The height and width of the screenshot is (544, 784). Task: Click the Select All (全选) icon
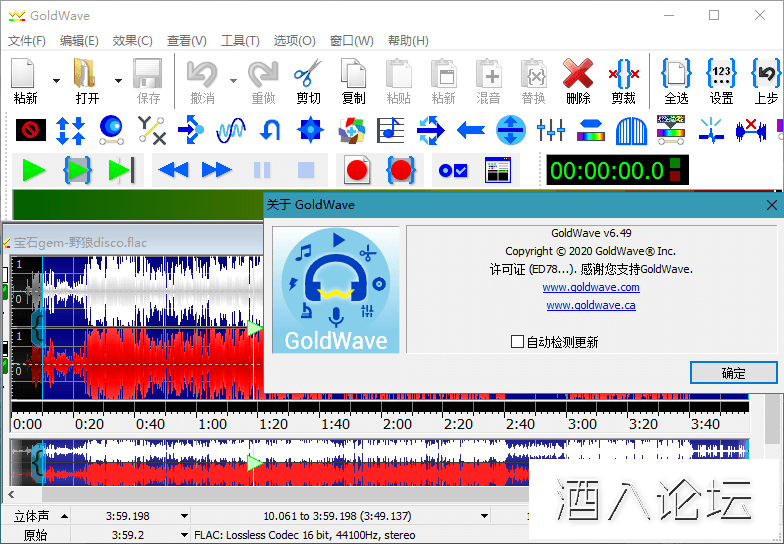coord(676,80)
